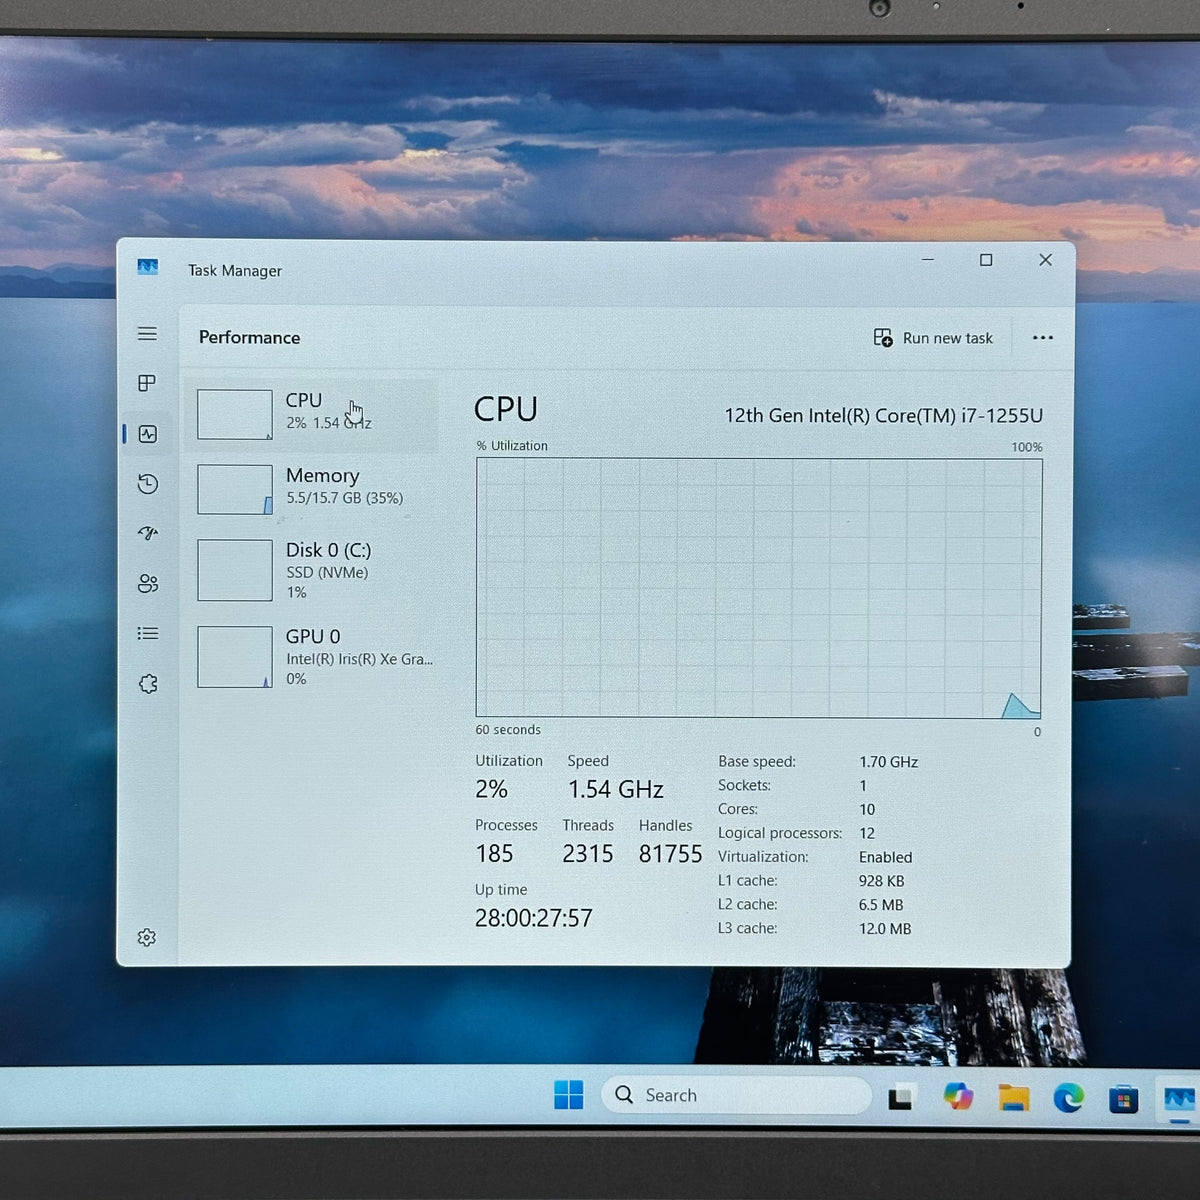Screen dimensions: 1200x1200
Task: Open the Users page icon
Action: point(148,583)
